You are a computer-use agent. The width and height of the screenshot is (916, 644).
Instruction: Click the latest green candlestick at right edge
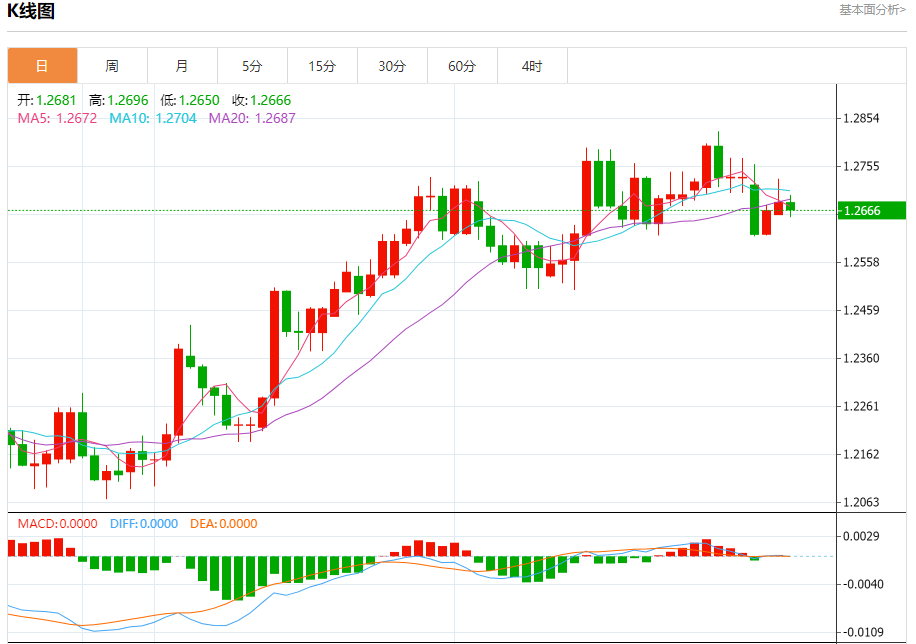click(x=790, y=206)
